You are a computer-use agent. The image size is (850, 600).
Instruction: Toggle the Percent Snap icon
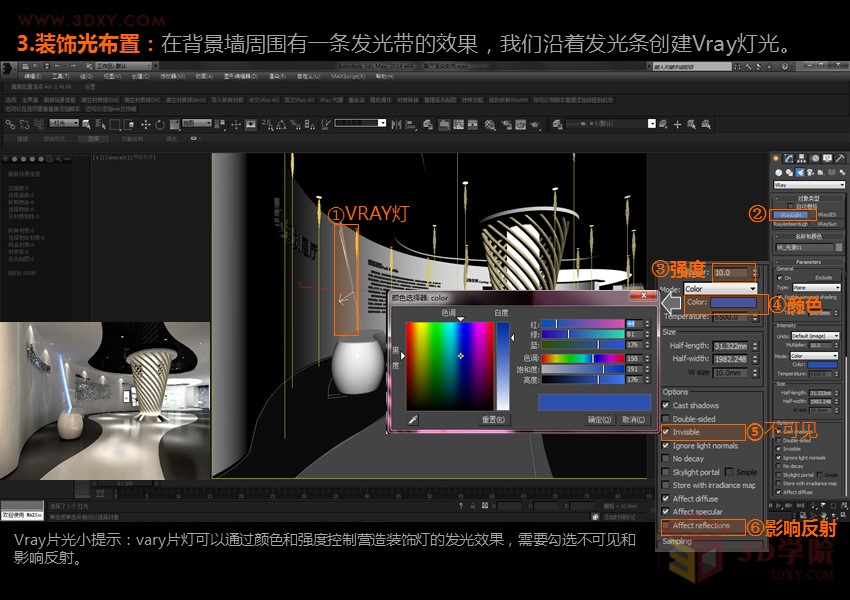295,125
